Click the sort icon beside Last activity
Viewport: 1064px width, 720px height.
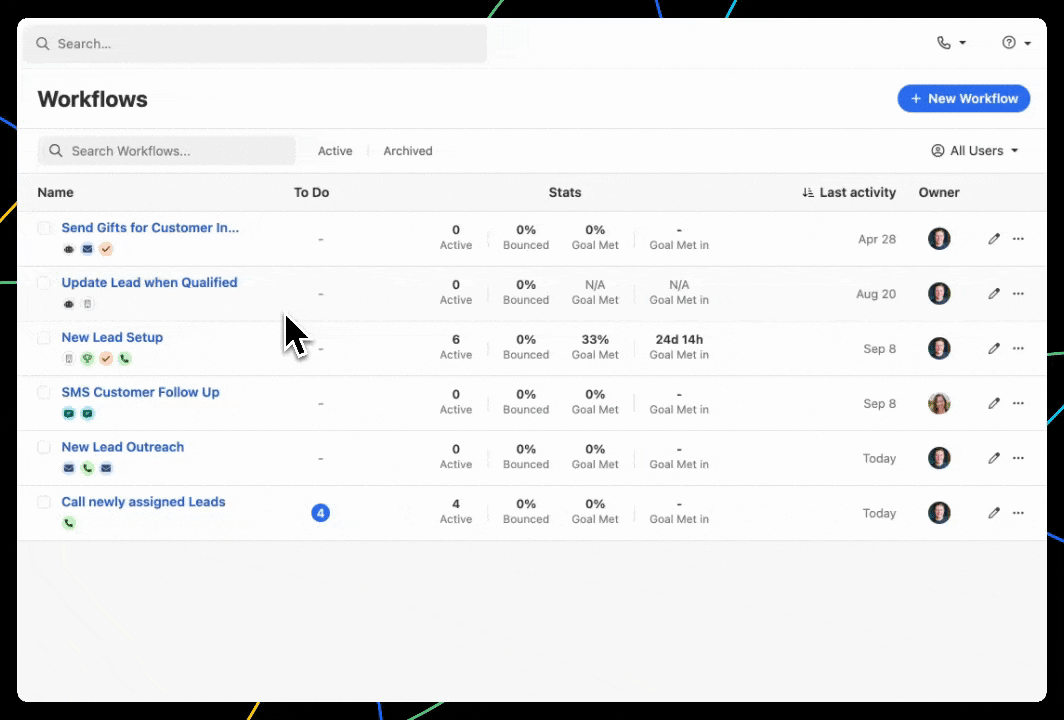coord(808,193)
